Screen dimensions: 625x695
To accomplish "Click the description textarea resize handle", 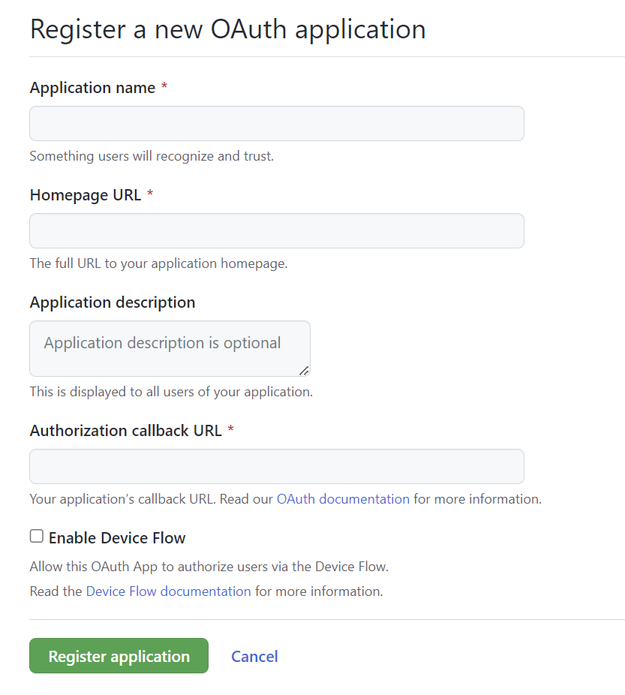I will point(304,370).
